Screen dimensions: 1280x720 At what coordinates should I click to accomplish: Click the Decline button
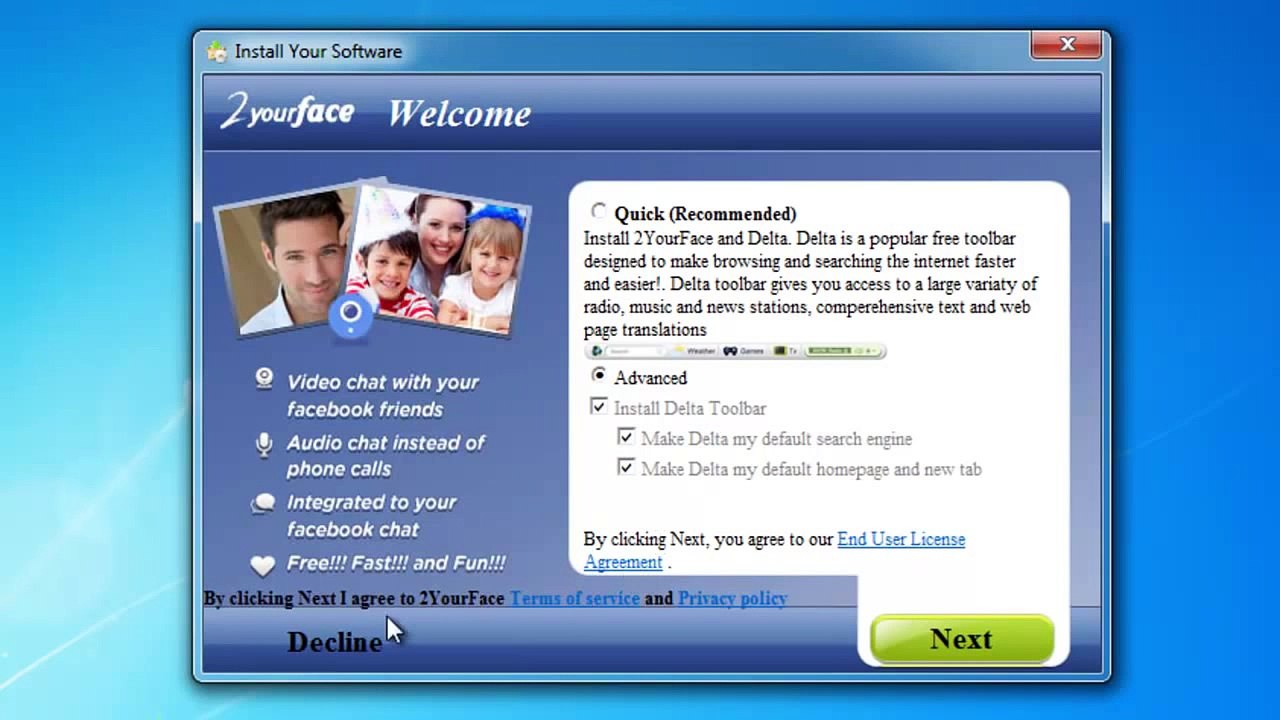tap(334, 642)
